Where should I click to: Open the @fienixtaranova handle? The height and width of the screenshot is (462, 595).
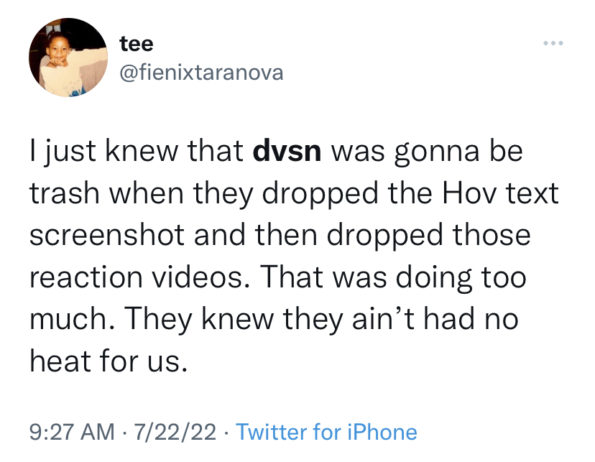pos(201,72)
